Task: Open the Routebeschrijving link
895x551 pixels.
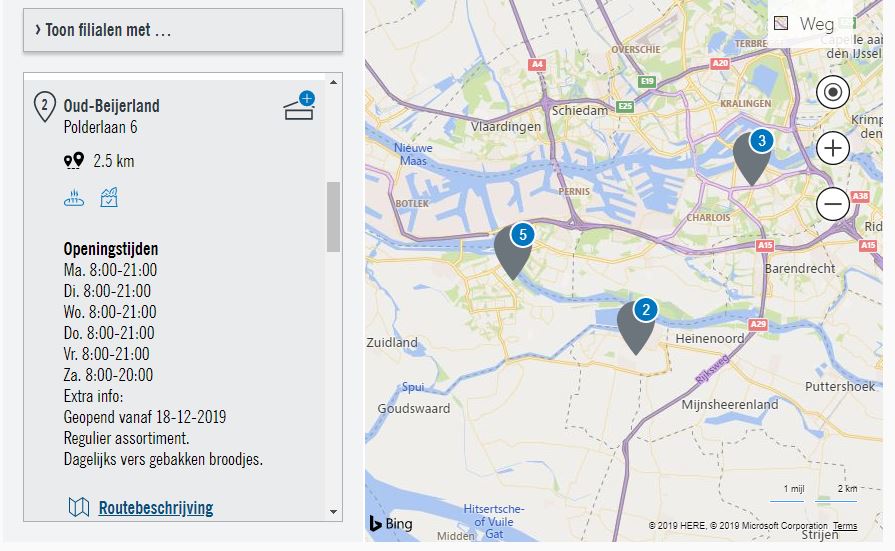Action: (x=156, y=508)
